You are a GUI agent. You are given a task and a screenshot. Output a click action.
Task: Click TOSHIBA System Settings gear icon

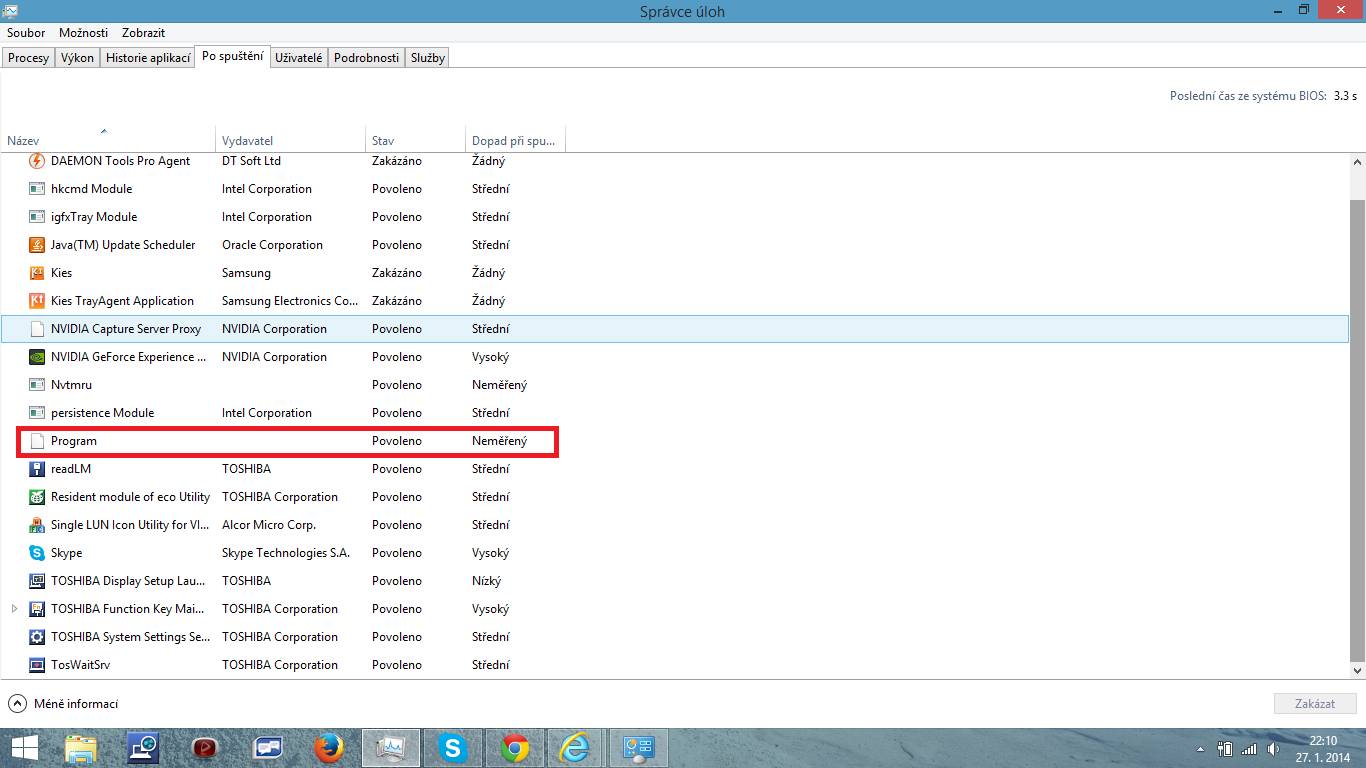coord(37,637)
